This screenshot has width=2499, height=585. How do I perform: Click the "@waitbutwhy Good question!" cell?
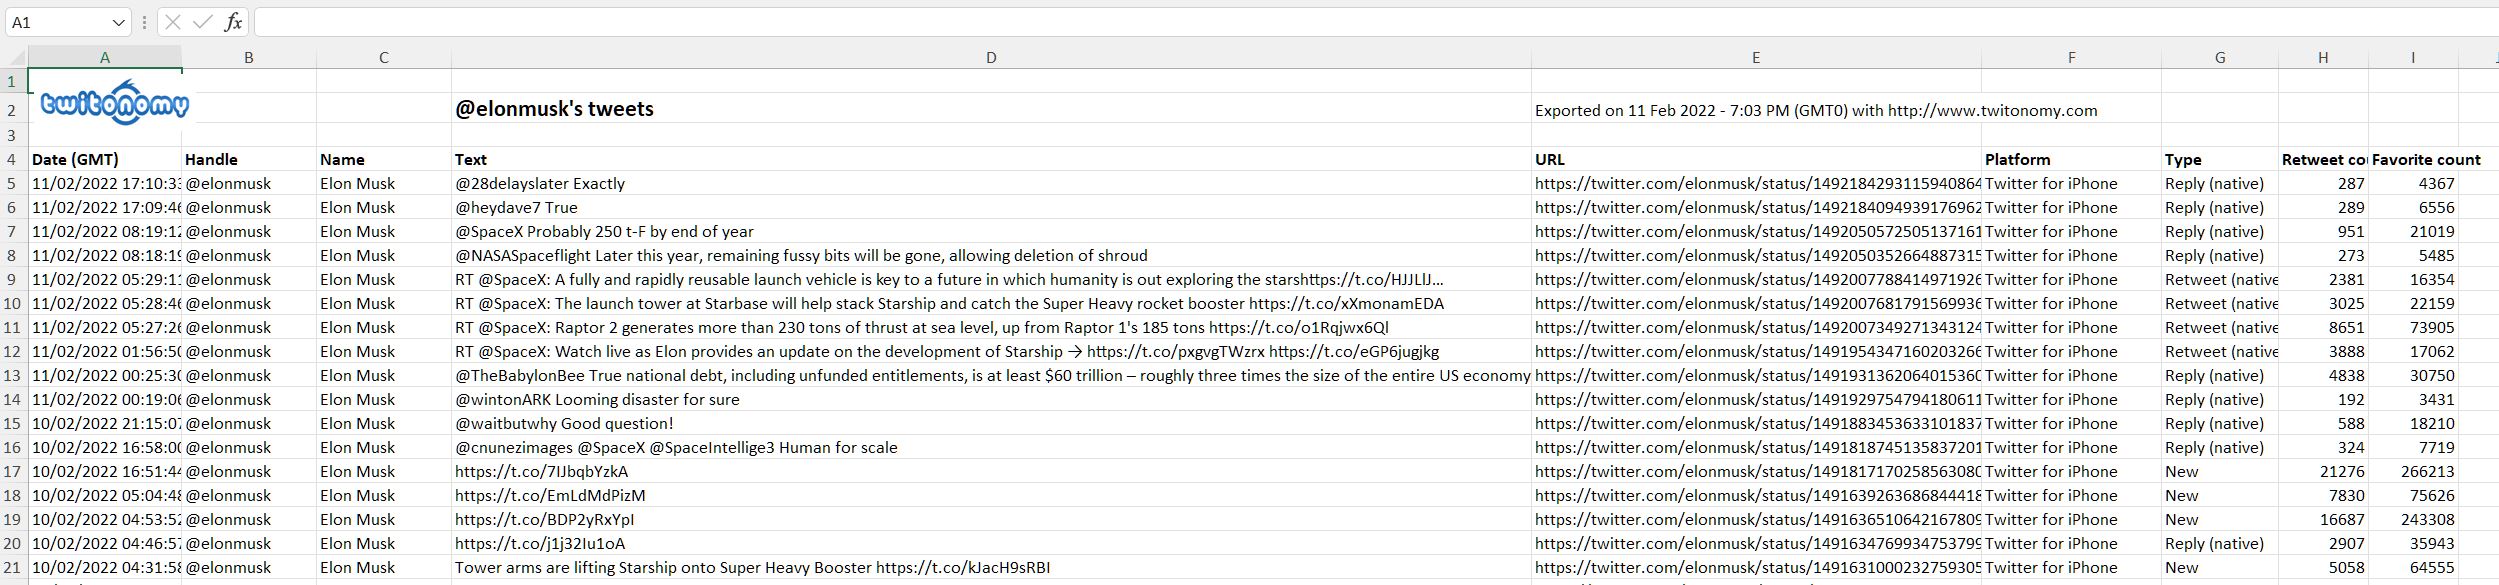click(991, 423)
